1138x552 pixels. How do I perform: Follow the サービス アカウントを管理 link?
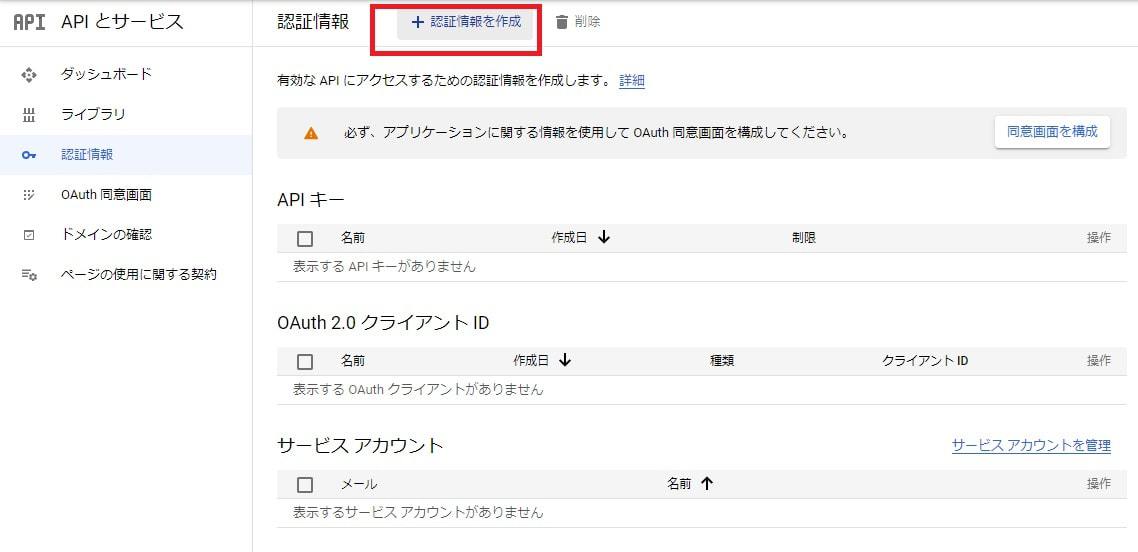[1031, 446]
